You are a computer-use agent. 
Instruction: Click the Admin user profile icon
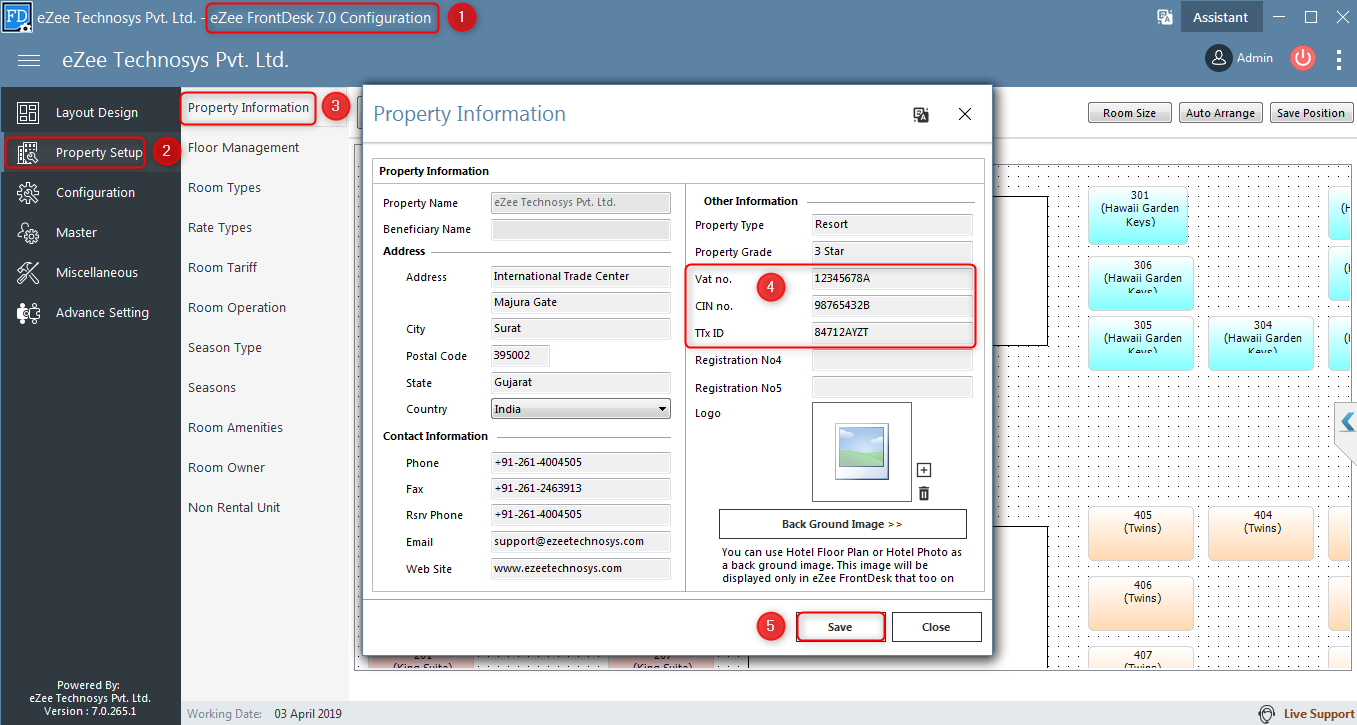coord(1218,58)
